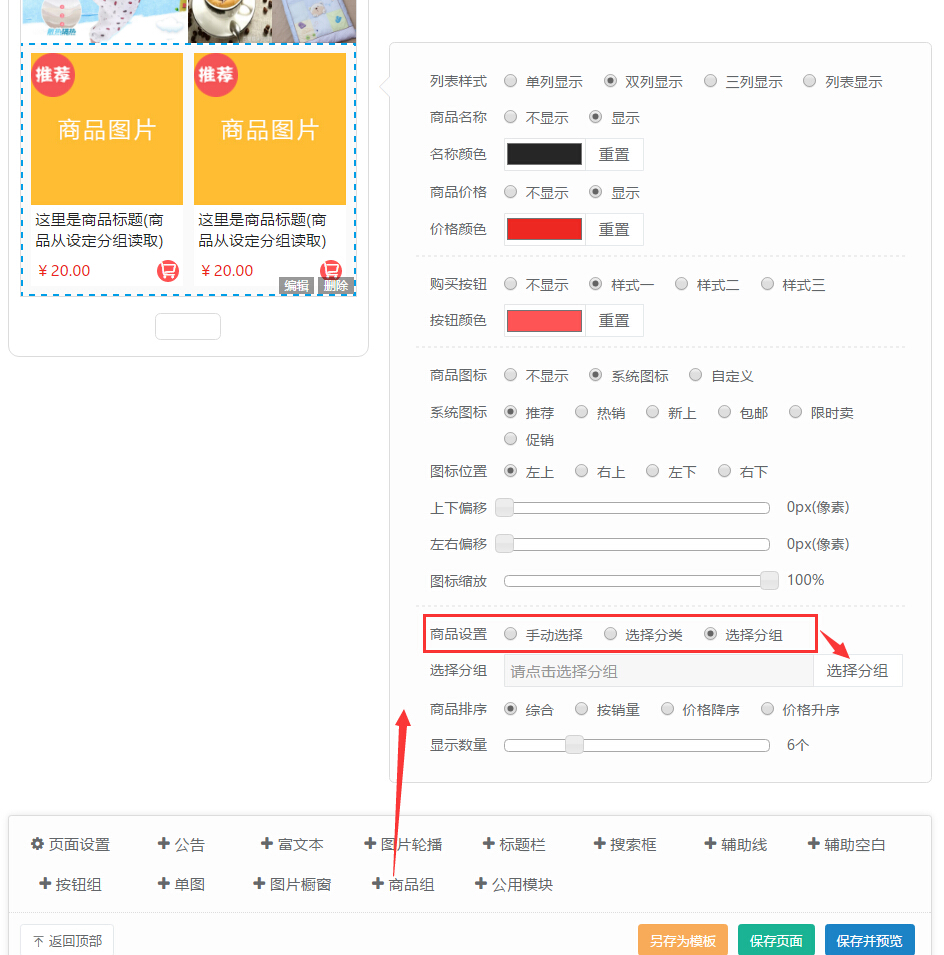Open the 选择分组 picker button
The image size is (944, 955).
857,671
